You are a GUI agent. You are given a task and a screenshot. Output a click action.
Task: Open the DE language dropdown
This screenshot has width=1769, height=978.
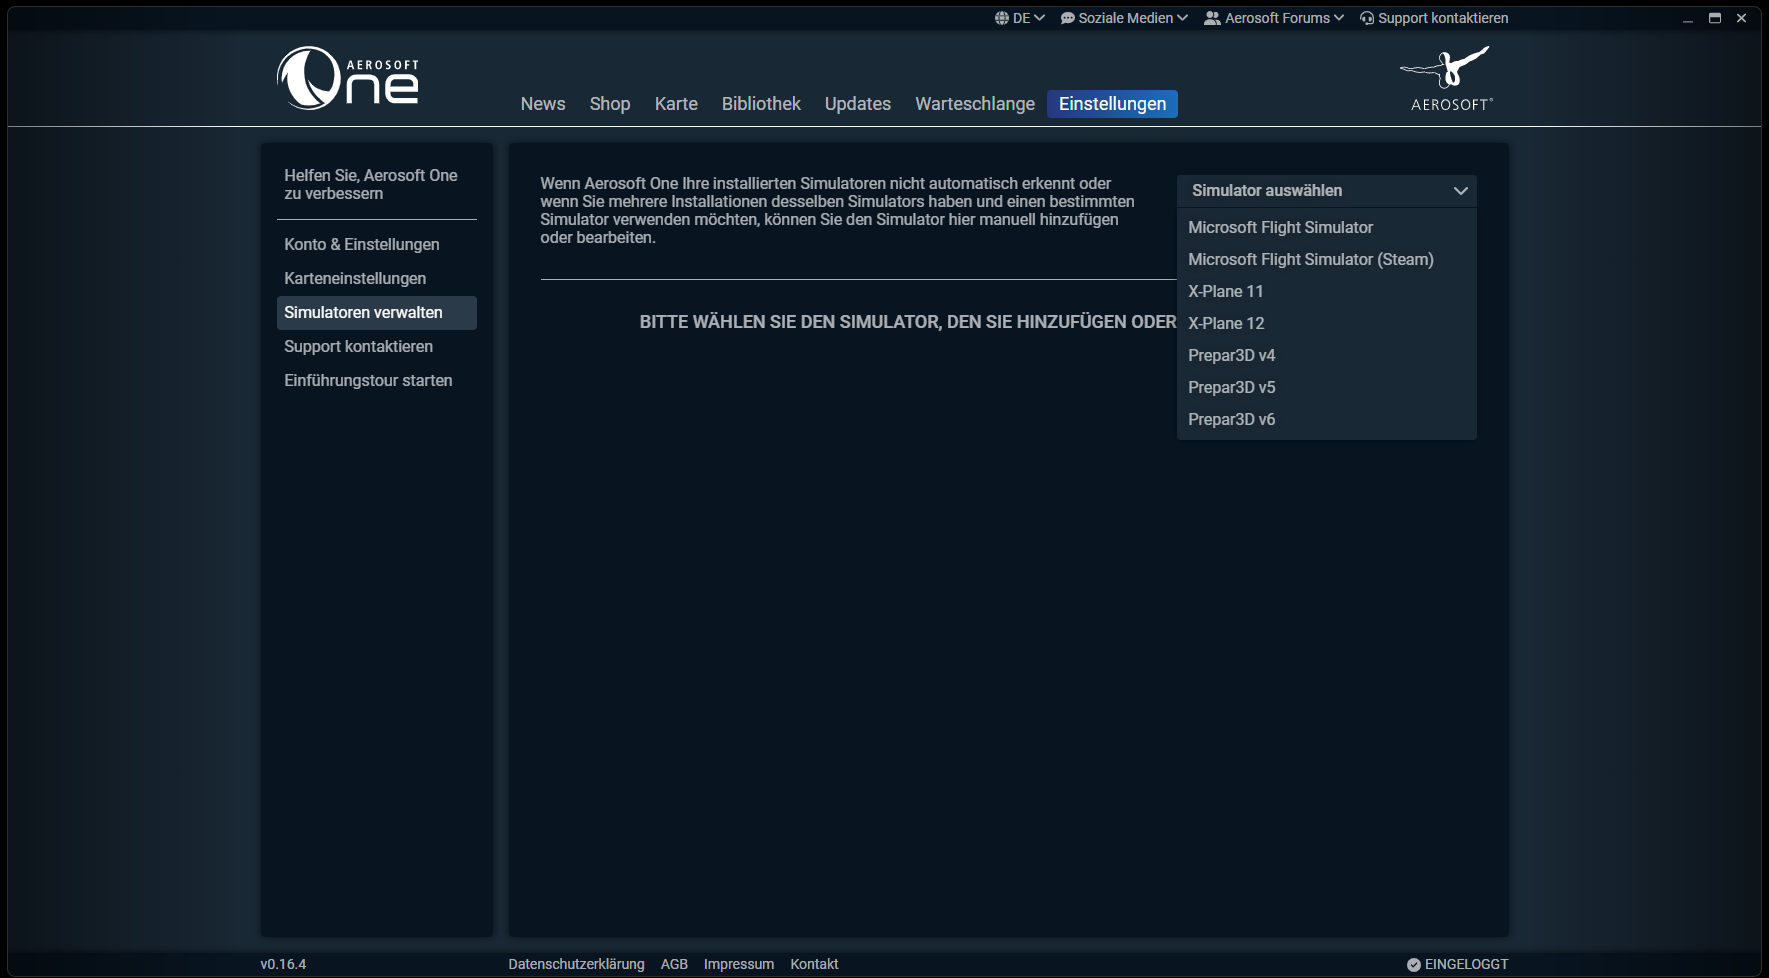tap(1019, 18)
